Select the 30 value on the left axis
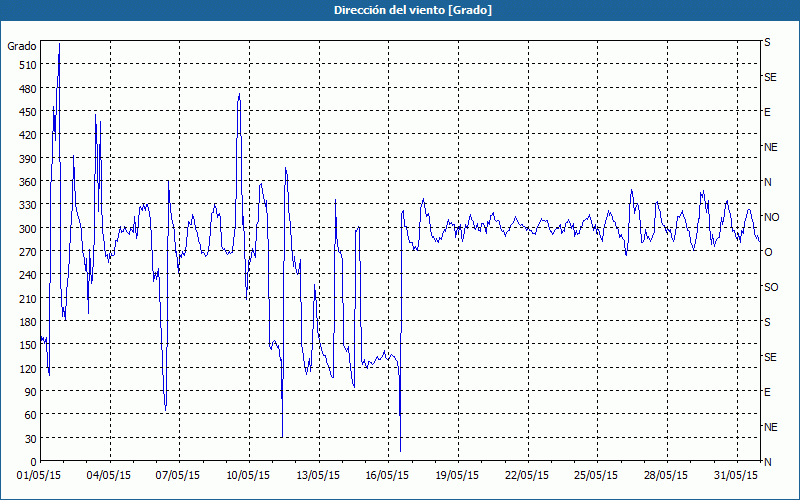800x500 pixels. (x=30, y=439)
